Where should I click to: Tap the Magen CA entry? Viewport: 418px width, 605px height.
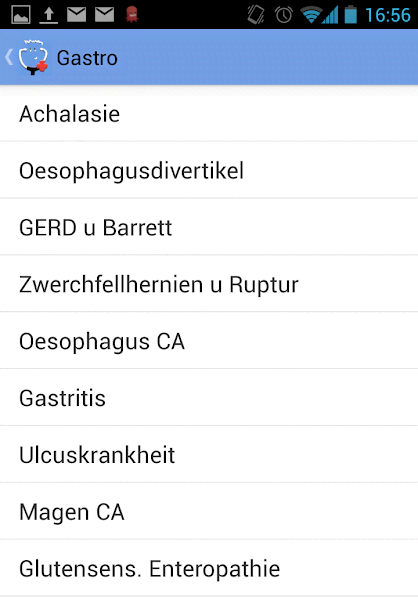click(x=209, y=511)
